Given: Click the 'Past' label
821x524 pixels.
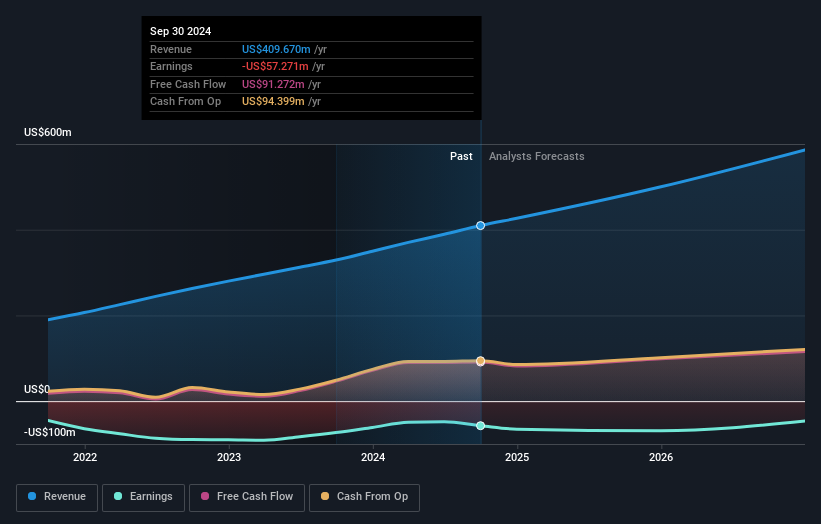Looking at the screenshot, I should [x=461, y=156].
